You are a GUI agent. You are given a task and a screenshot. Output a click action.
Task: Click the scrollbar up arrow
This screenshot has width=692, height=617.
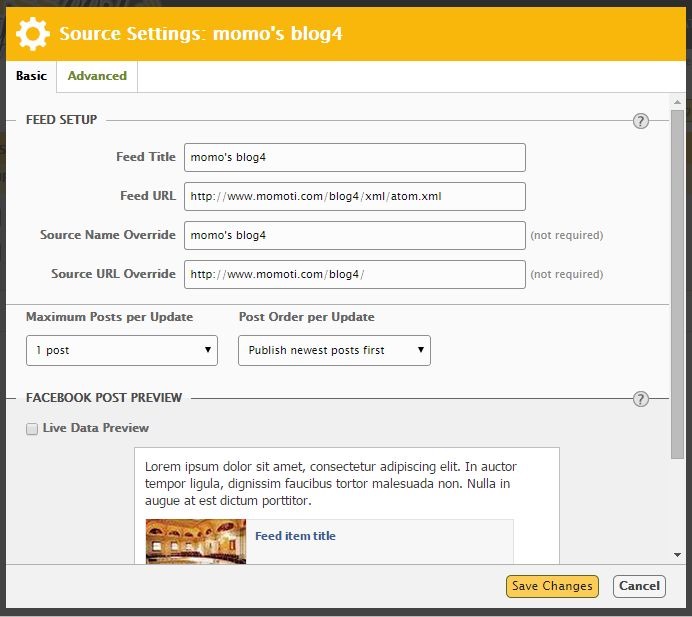(677, 102)
